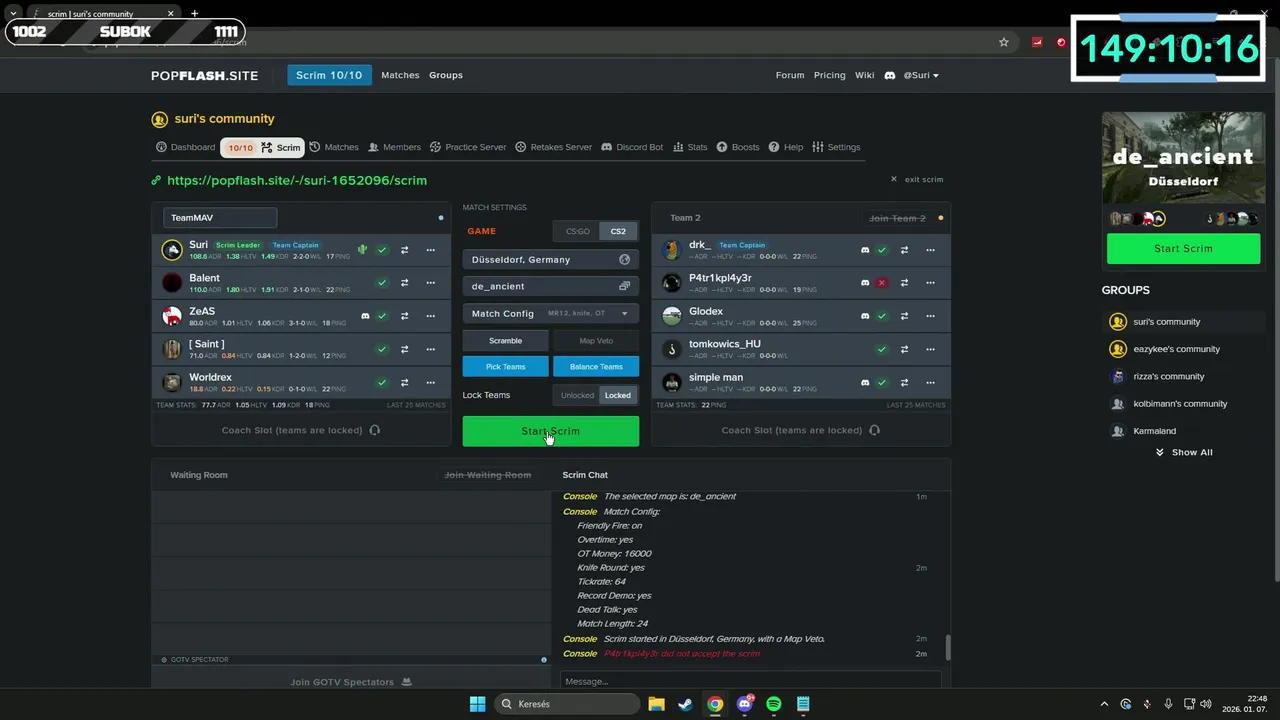Click the green Start Scrim button in Match Settings

(551, 431)
